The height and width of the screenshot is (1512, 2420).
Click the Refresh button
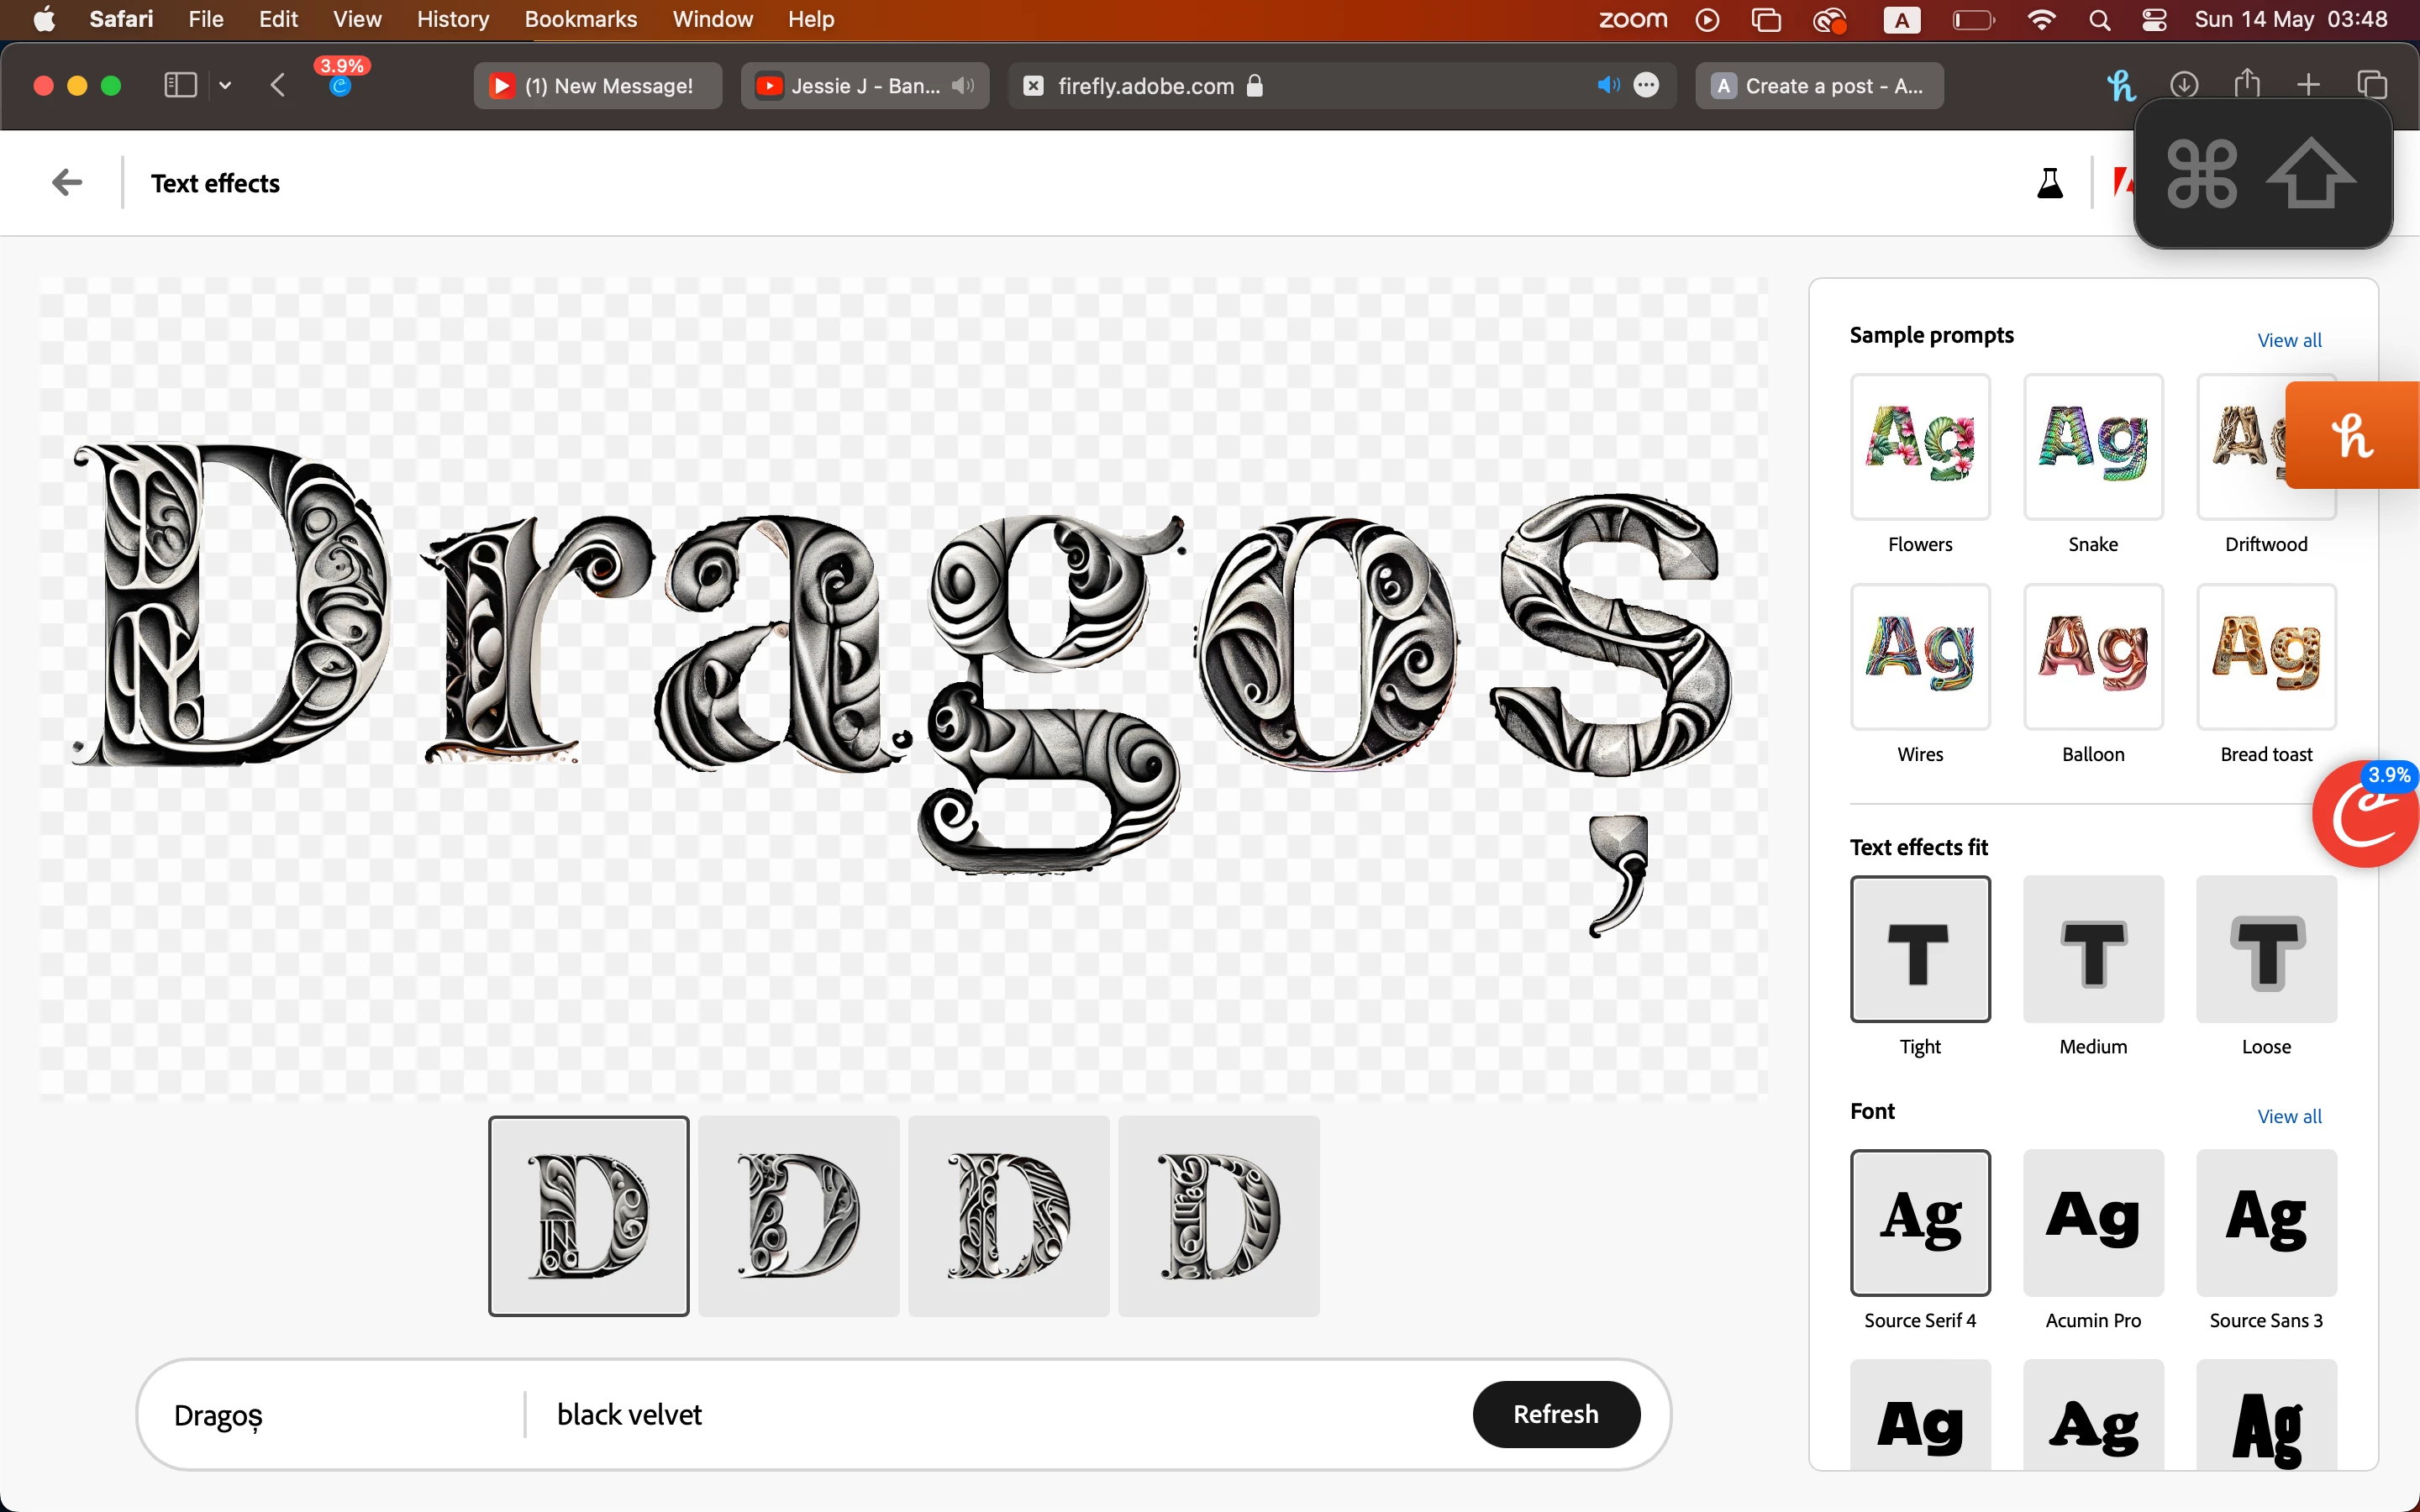[x=1555, y=1414]
